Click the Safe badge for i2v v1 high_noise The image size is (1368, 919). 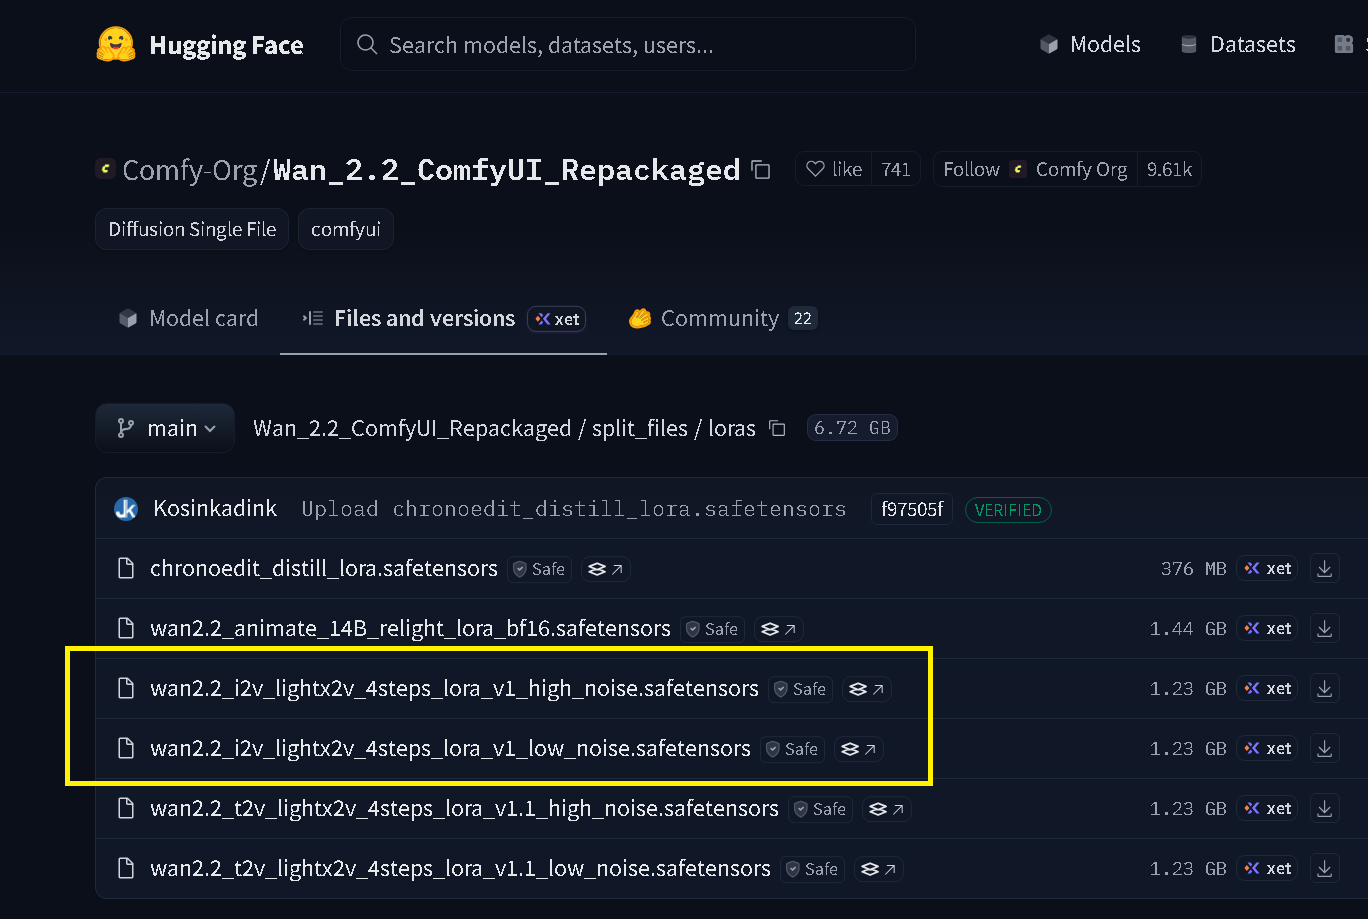800,689
